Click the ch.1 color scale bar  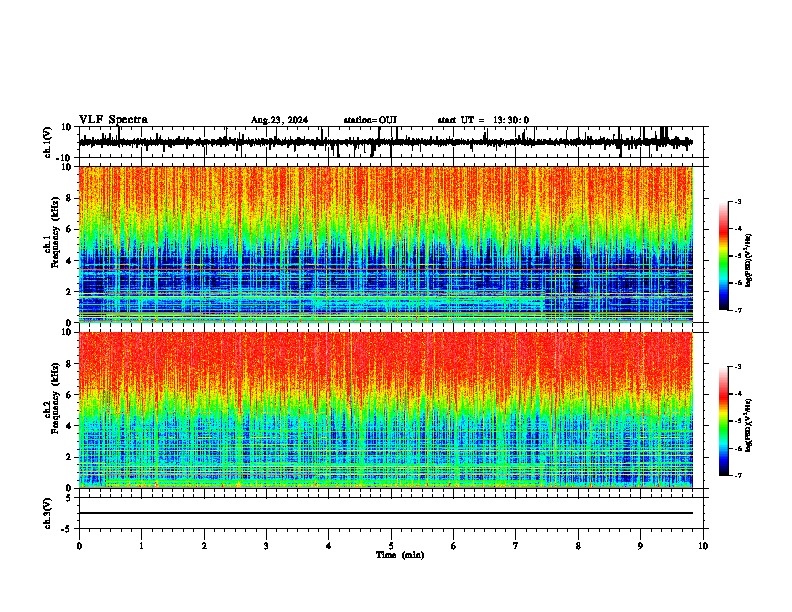(x=723, y=256)
